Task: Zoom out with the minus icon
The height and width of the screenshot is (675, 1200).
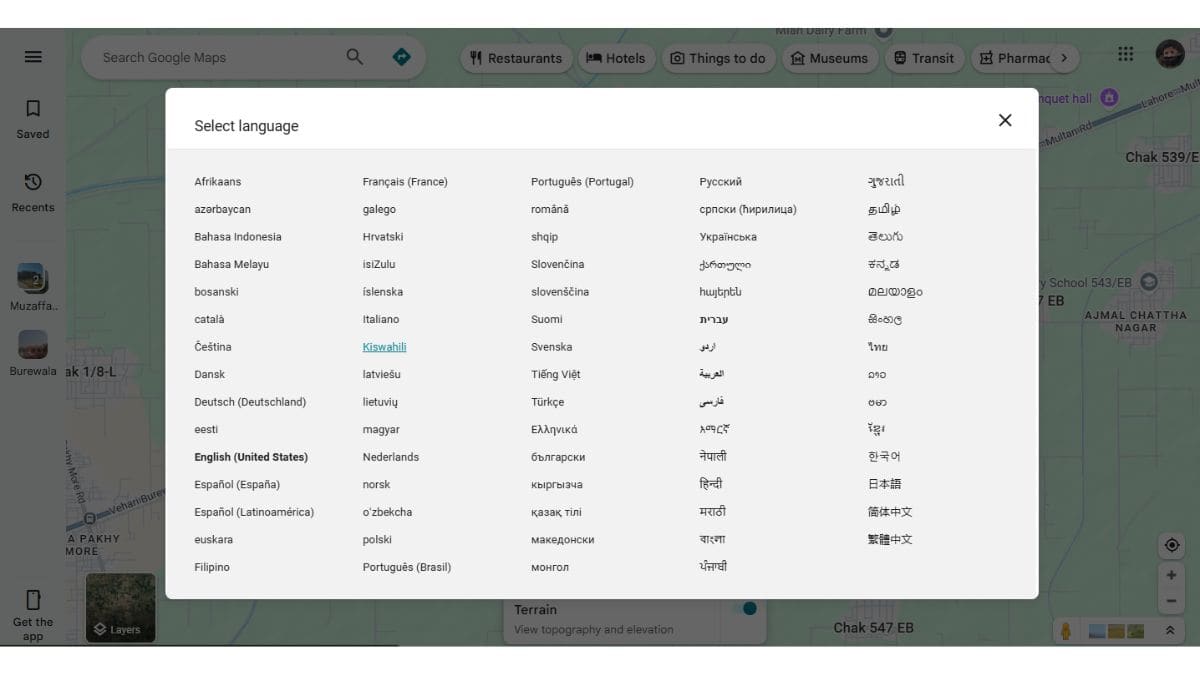Action: [x=1171, y=601]
